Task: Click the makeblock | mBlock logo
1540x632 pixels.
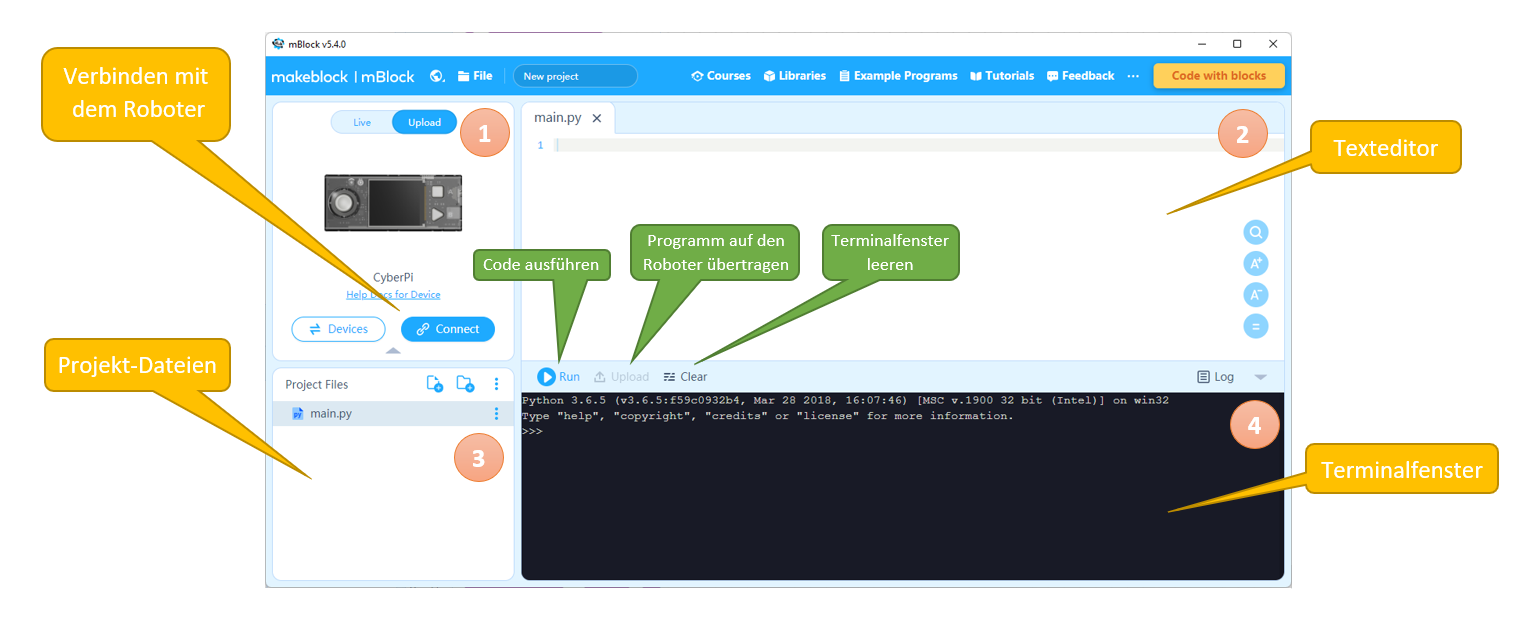Action: (x=343, y=76)
